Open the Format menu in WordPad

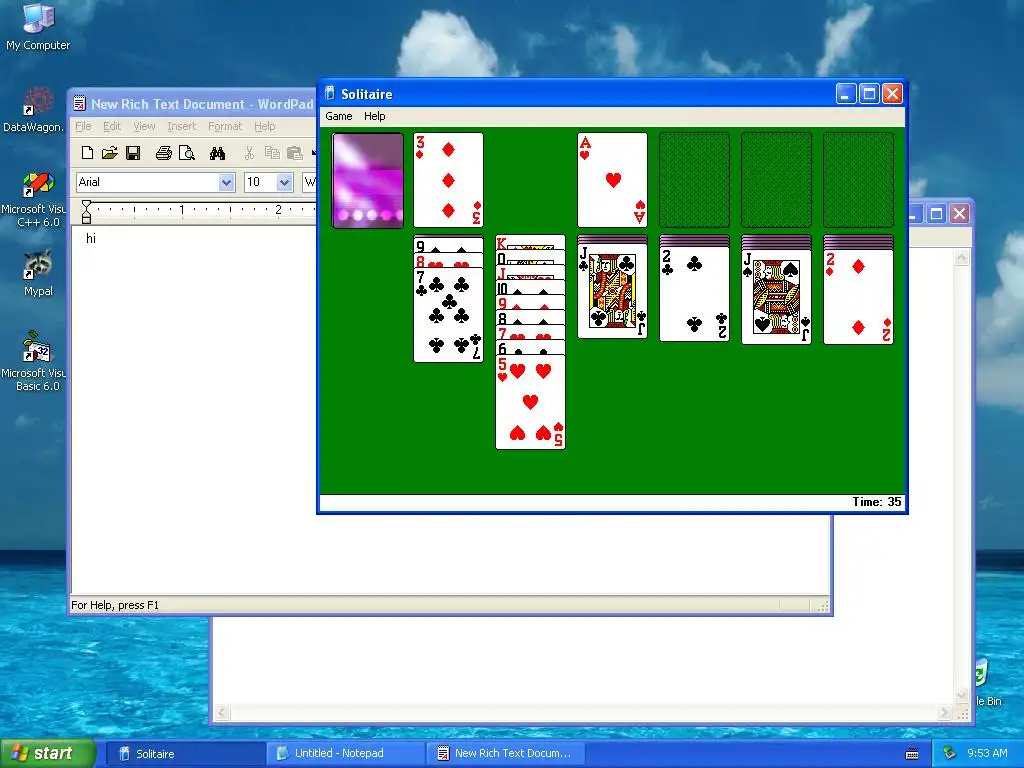pyautogui.click(x=225, y=126)
